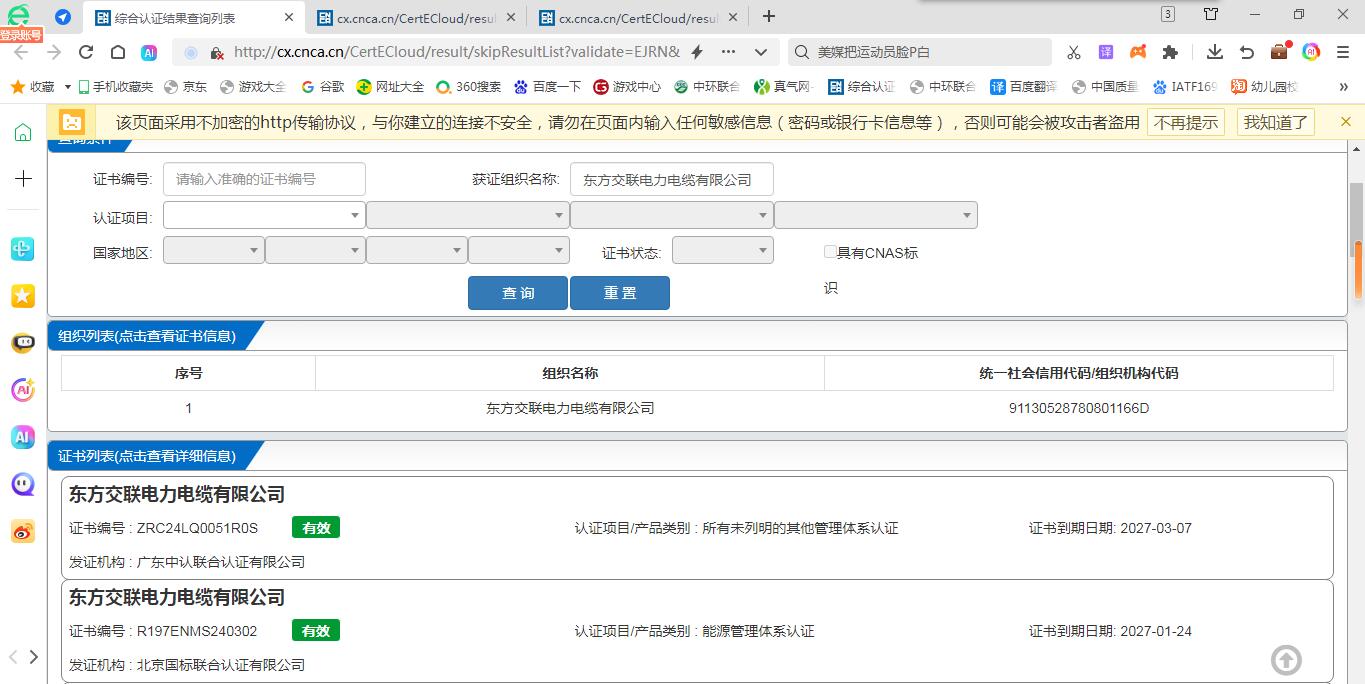Open the 证书状态 dropdown
The height and width of the screenshot is (684, 1365).
point(723,250)
